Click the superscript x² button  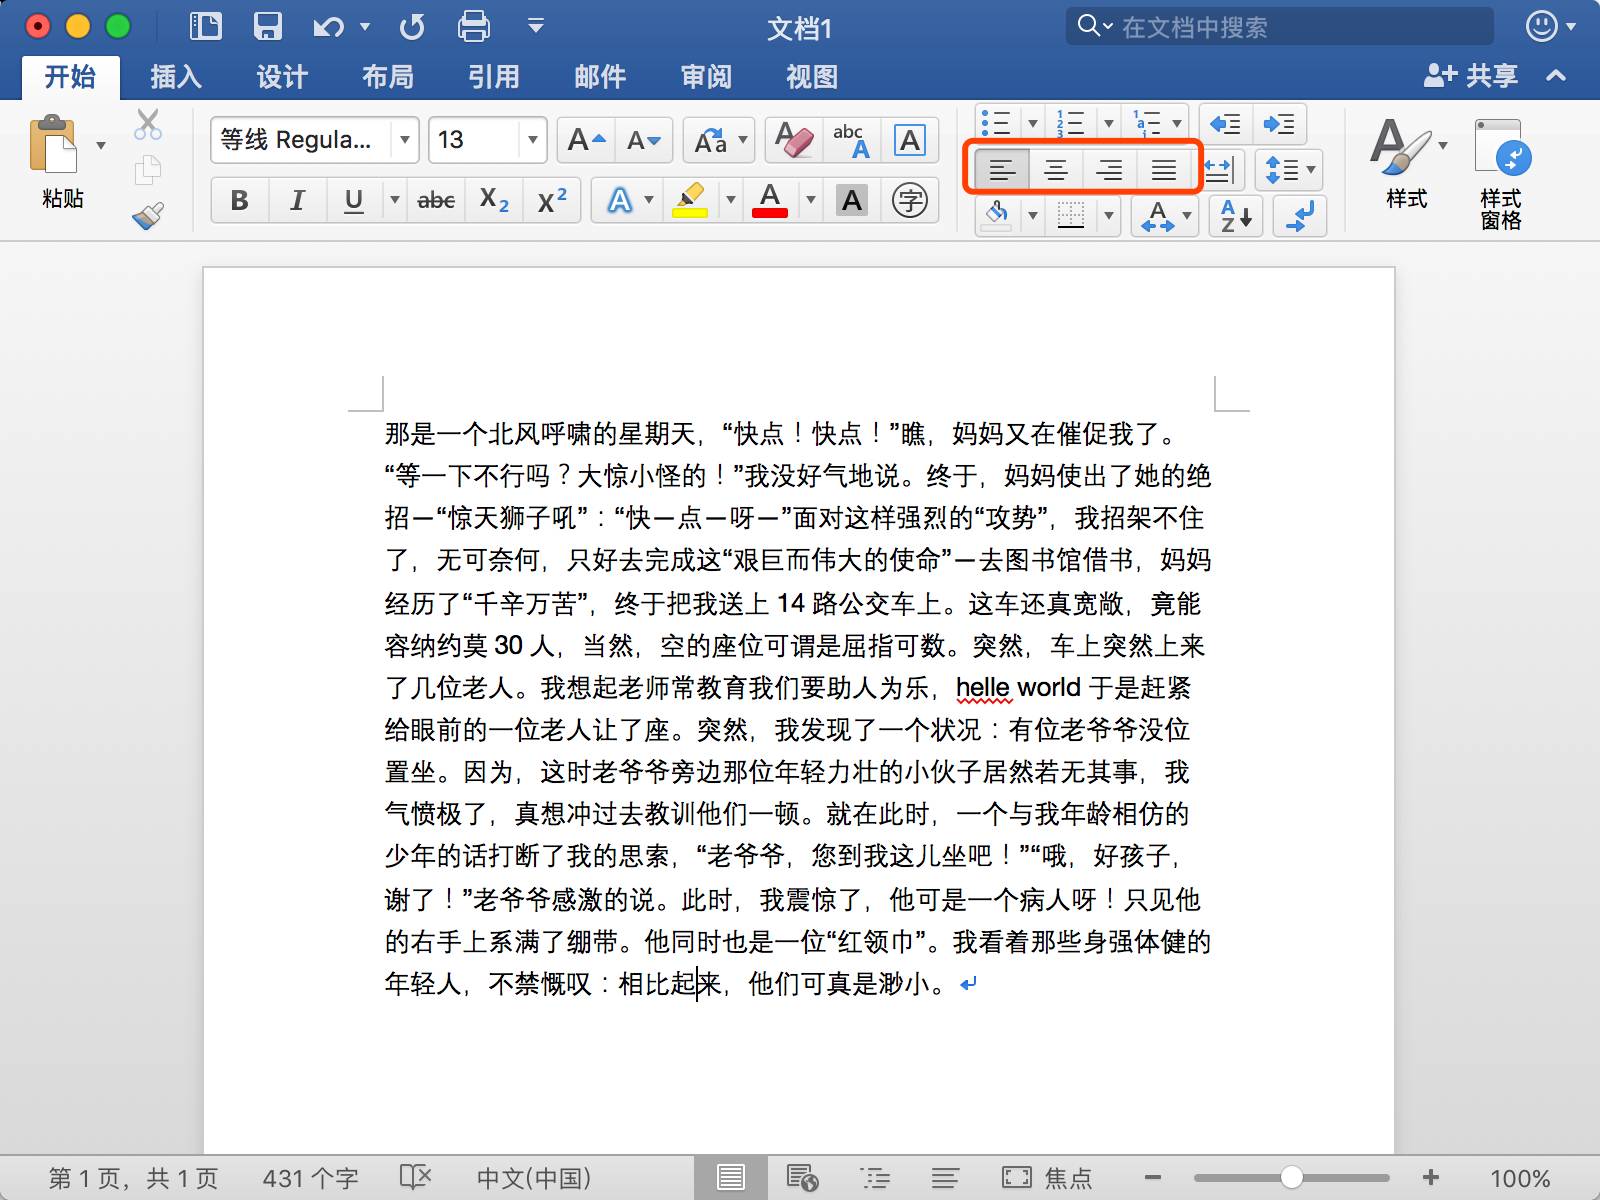[x=552, y=201]
